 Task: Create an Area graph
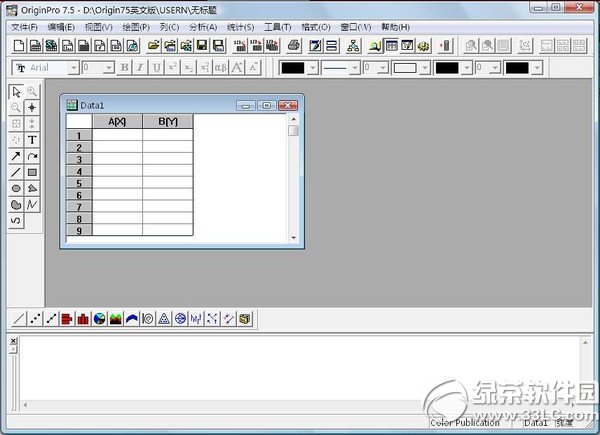tap(116, 319)
